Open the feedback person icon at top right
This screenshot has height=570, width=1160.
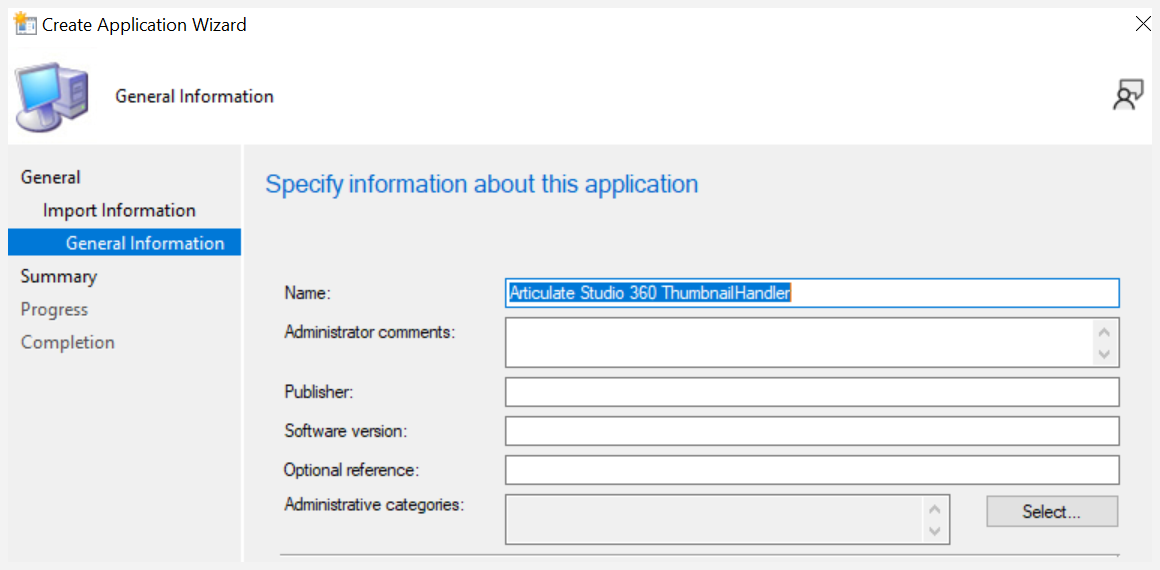coord(1128,96)
